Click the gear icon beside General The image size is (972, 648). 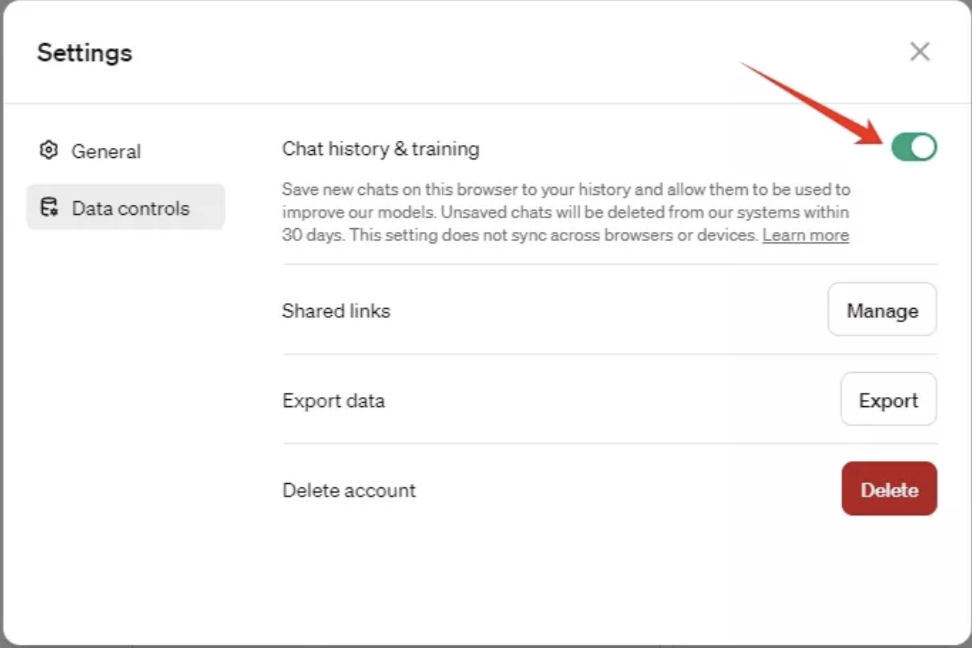tap(48, 150)
